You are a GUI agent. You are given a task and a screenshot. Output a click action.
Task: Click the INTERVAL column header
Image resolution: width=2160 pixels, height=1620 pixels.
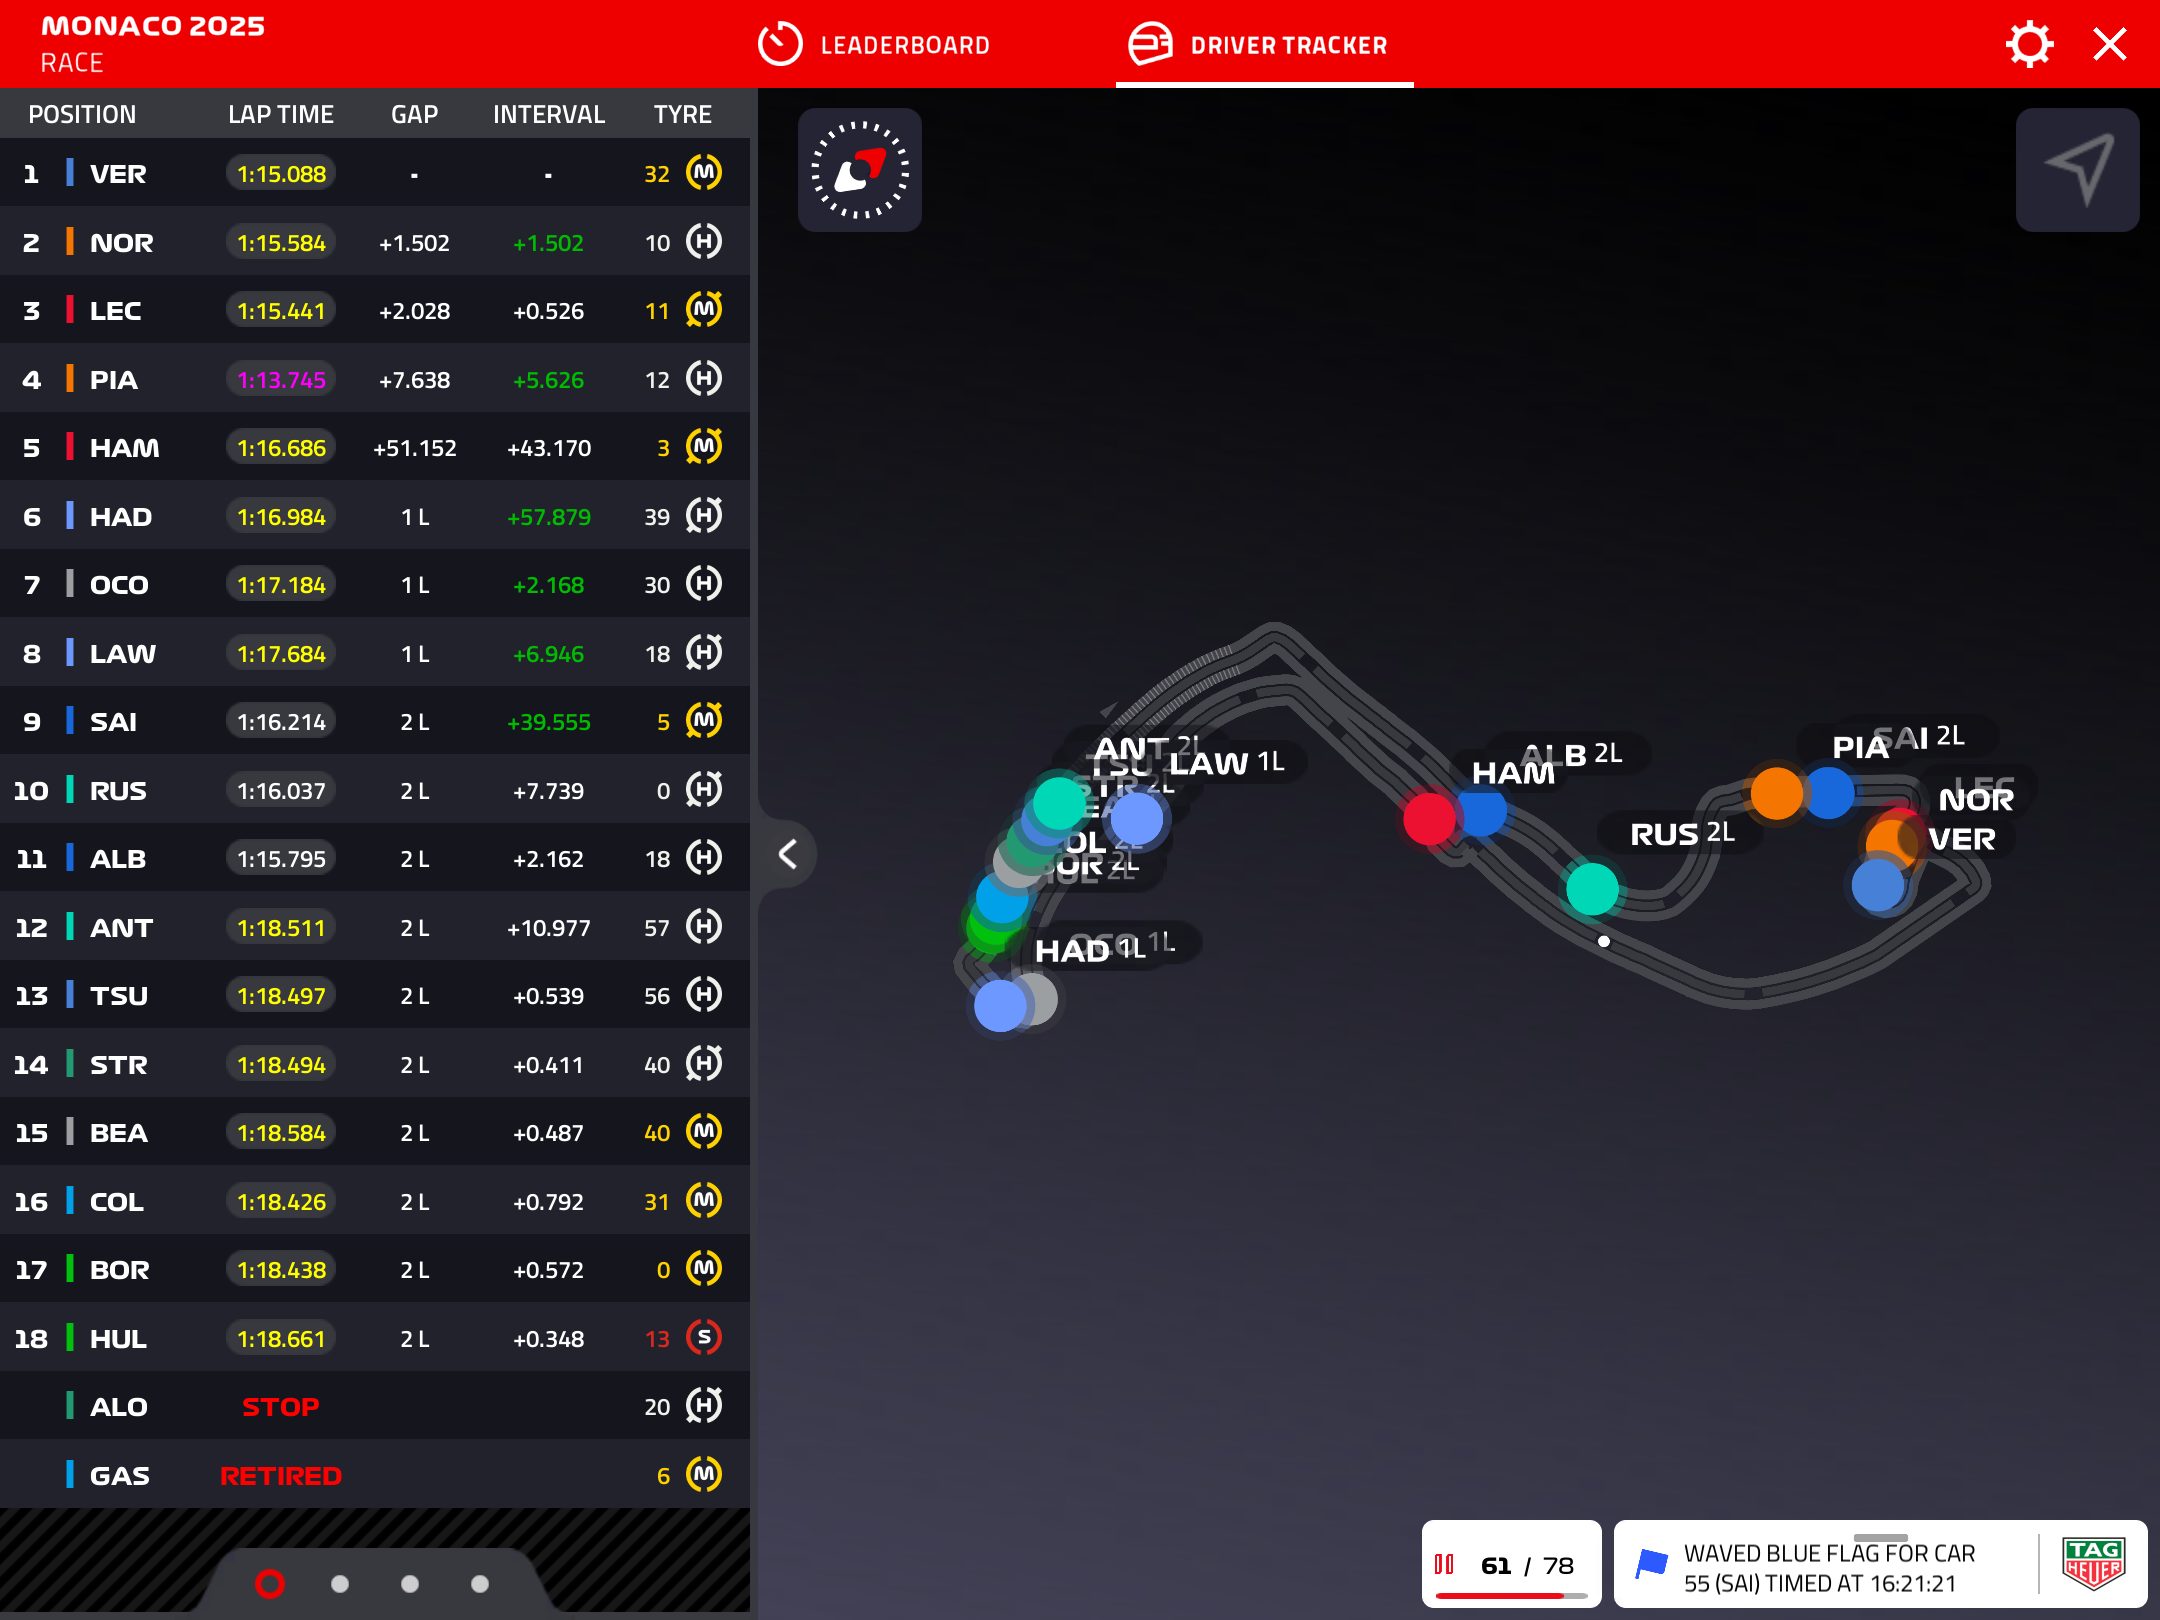coord(548,114)
